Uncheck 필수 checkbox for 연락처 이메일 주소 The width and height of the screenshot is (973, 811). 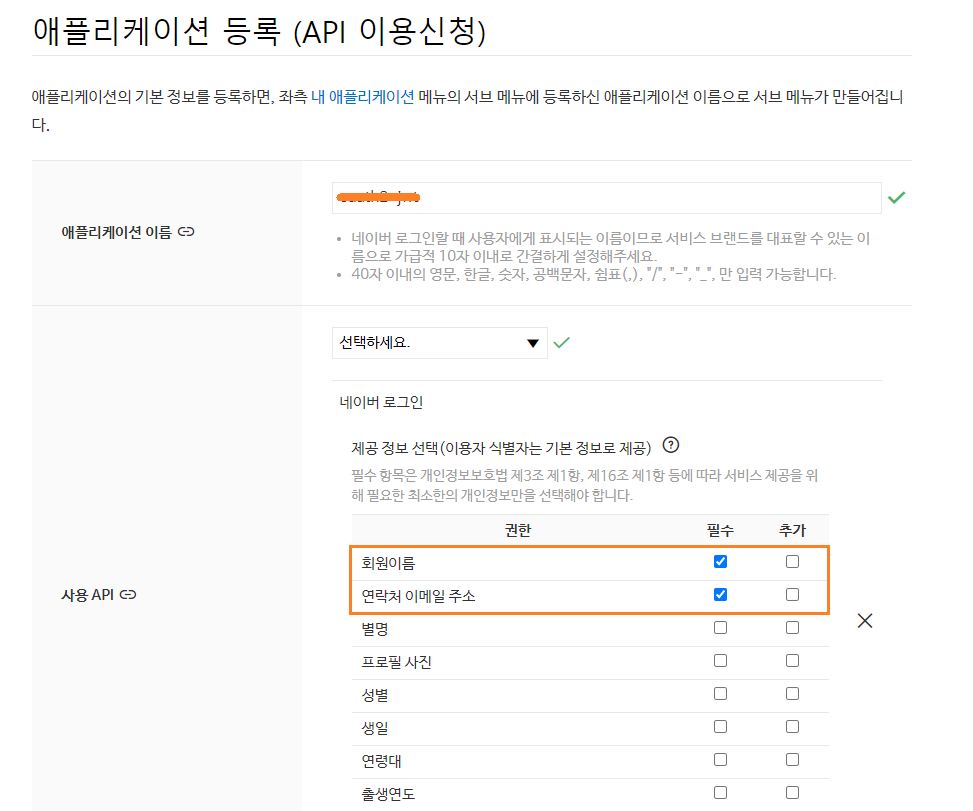(720, 594)
